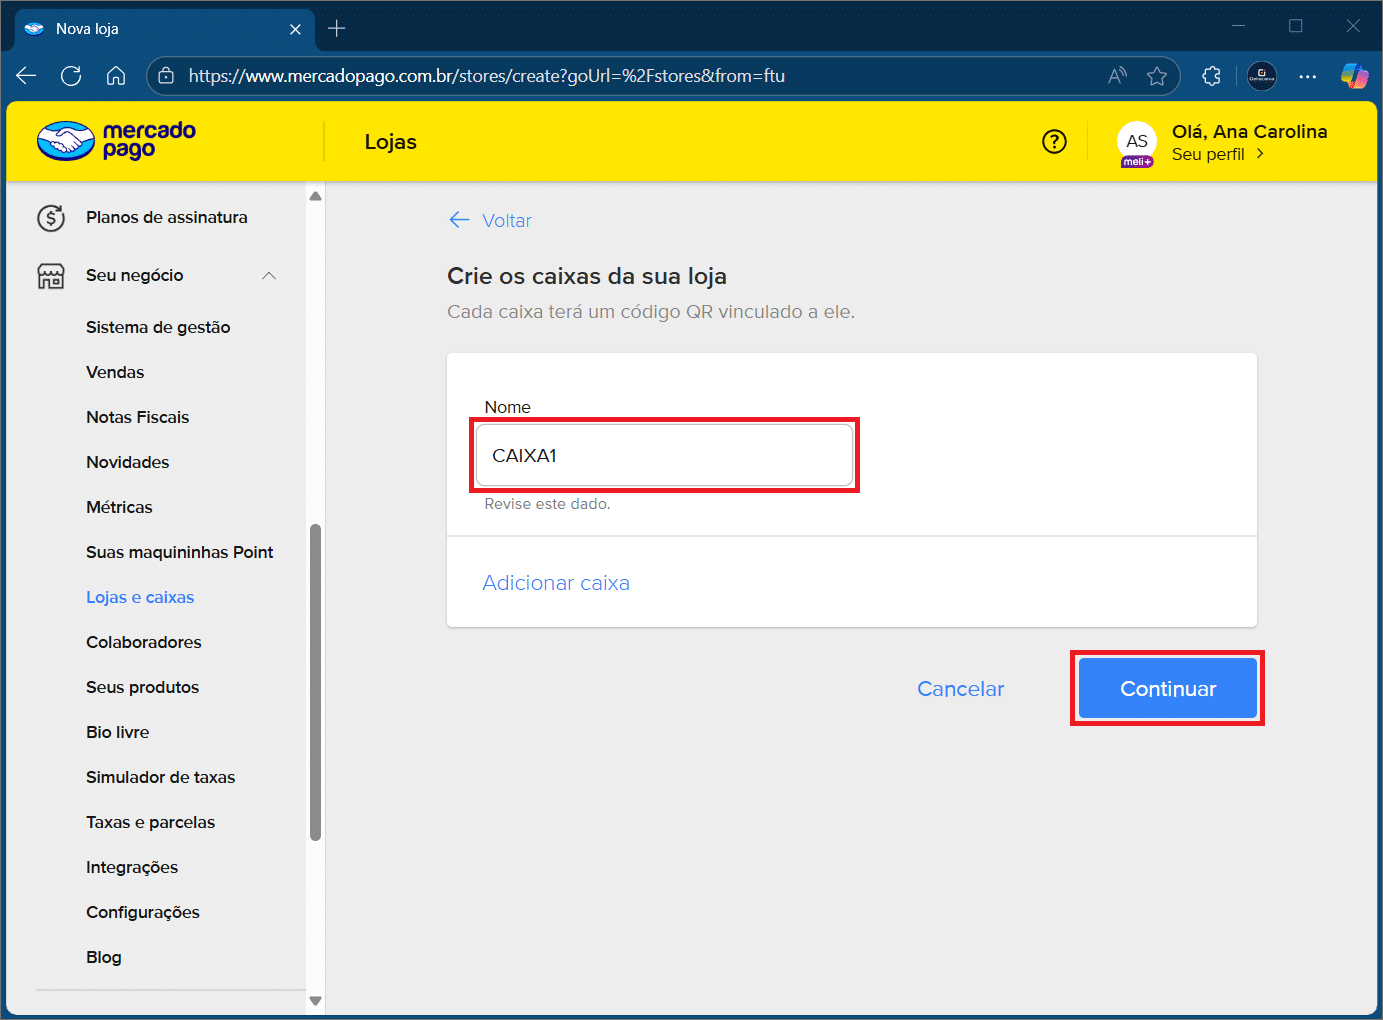Click the browser refresh icon
The image size is (1383, 1020).
tap(71, 76)
